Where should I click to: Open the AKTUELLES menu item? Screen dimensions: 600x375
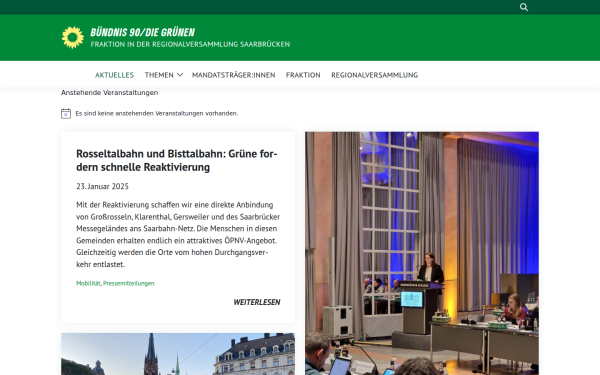tap(114, 75)
